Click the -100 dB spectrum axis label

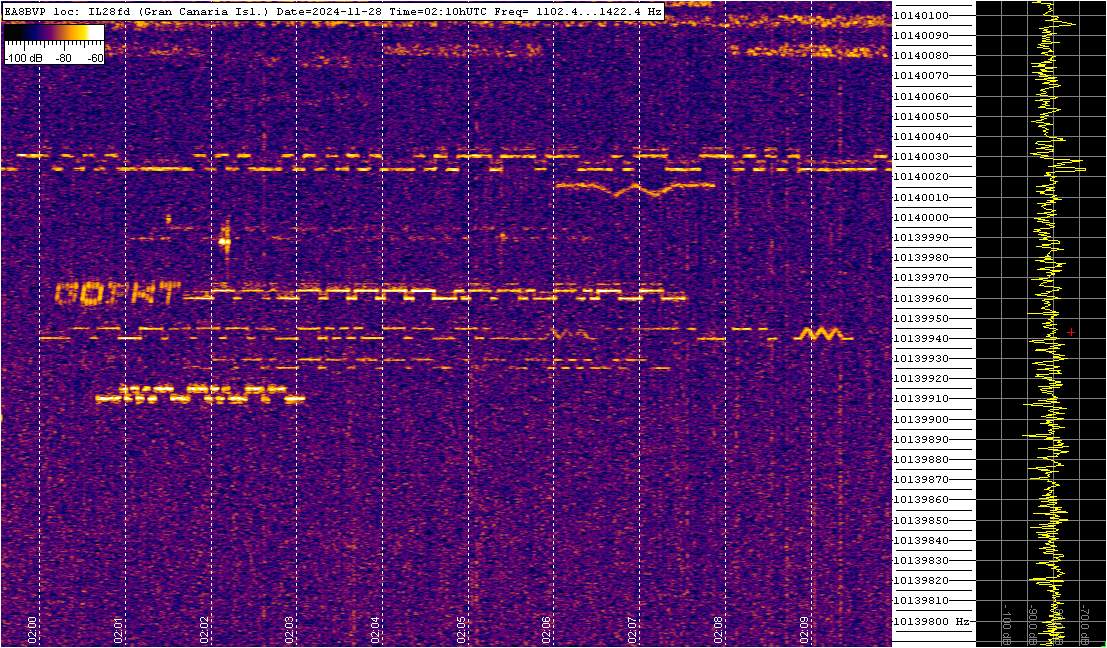click(1007, 623)
